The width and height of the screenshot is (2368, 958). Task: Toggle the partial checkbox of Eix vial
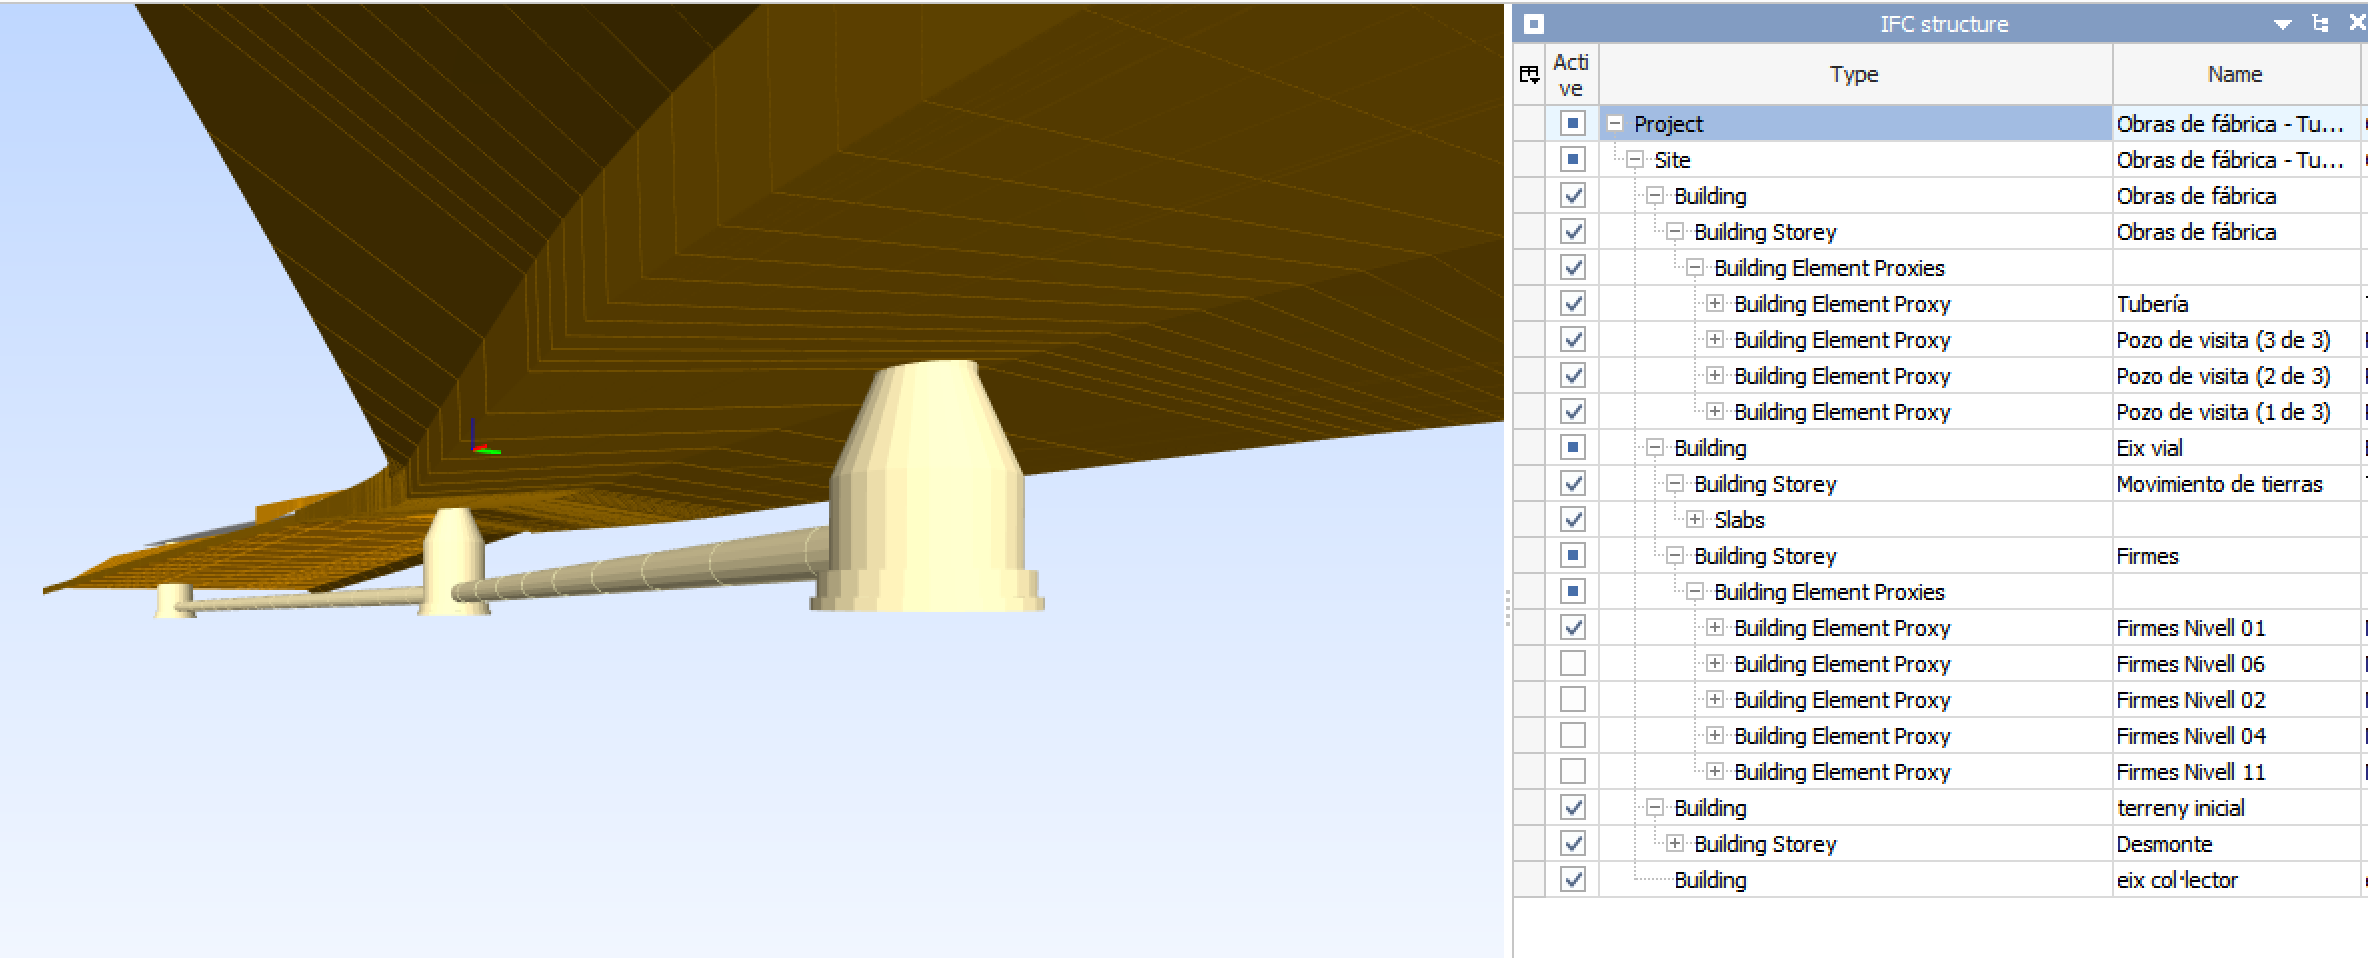(x=1572, y=447)
